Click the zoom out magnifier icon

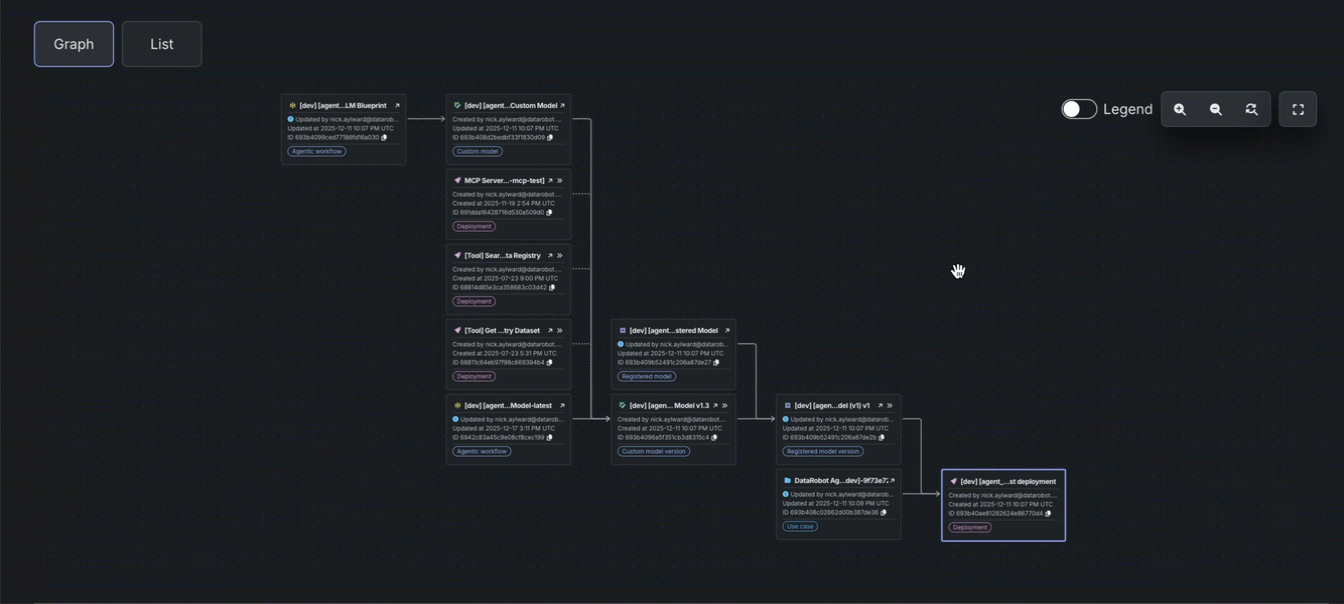(1216, 110)
